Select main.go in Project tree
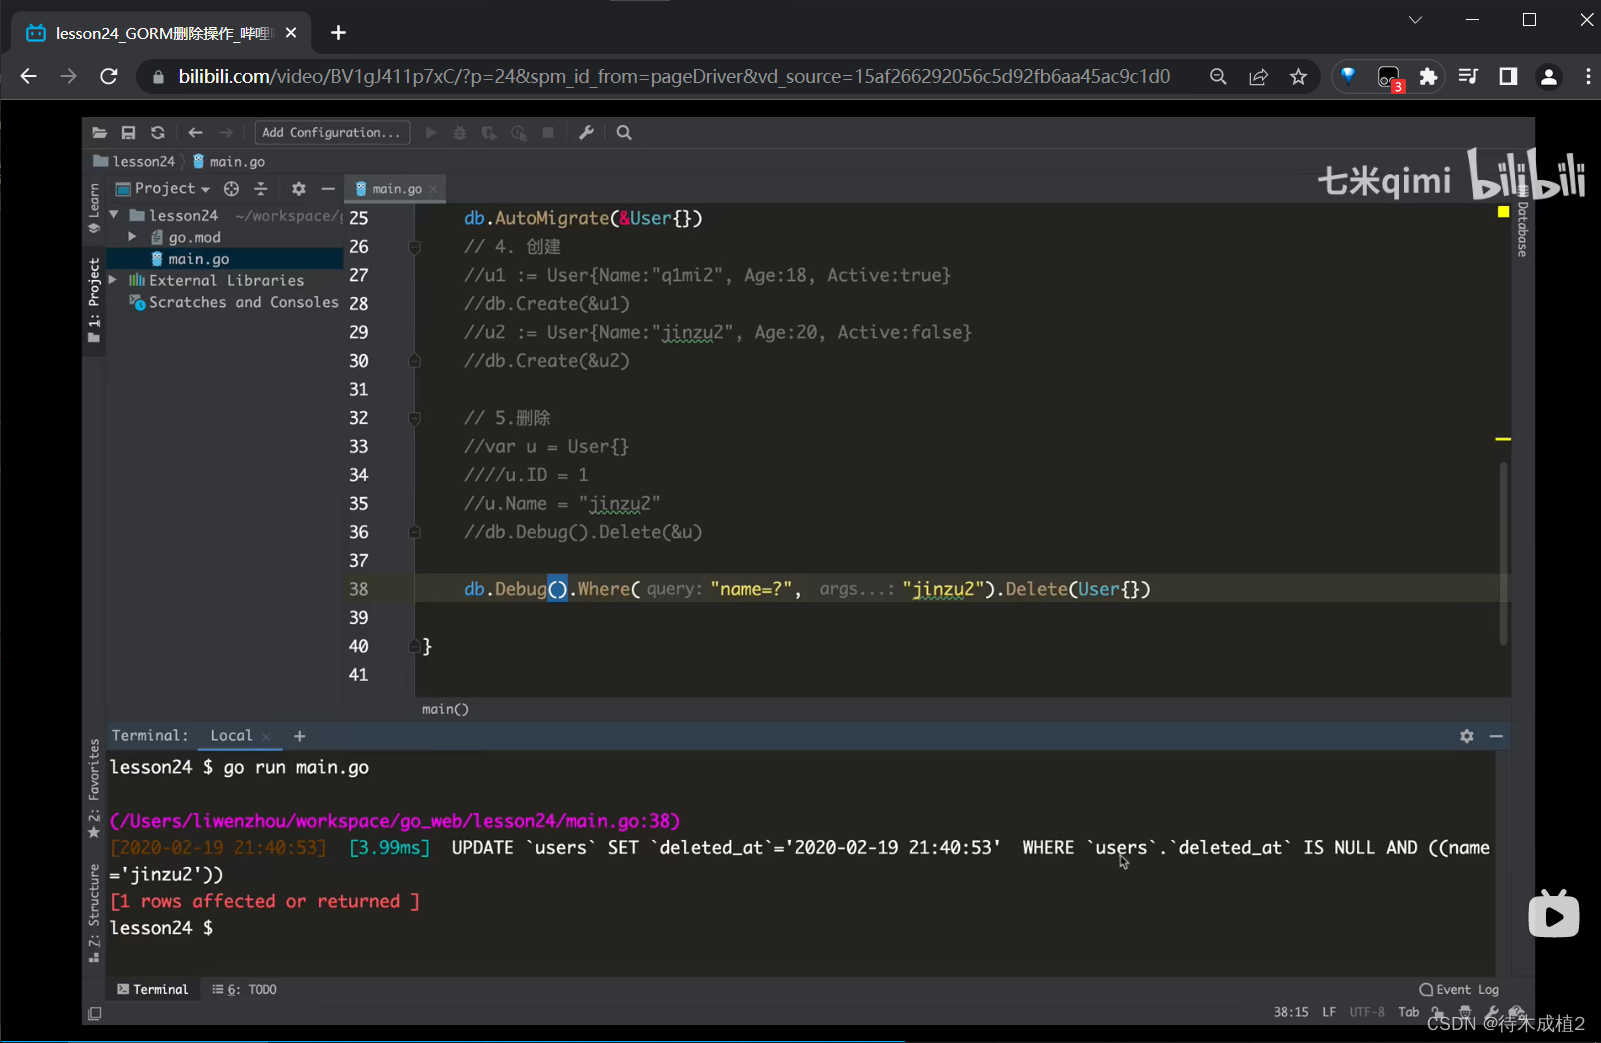1601x1043 pixels. click(198, 259)
